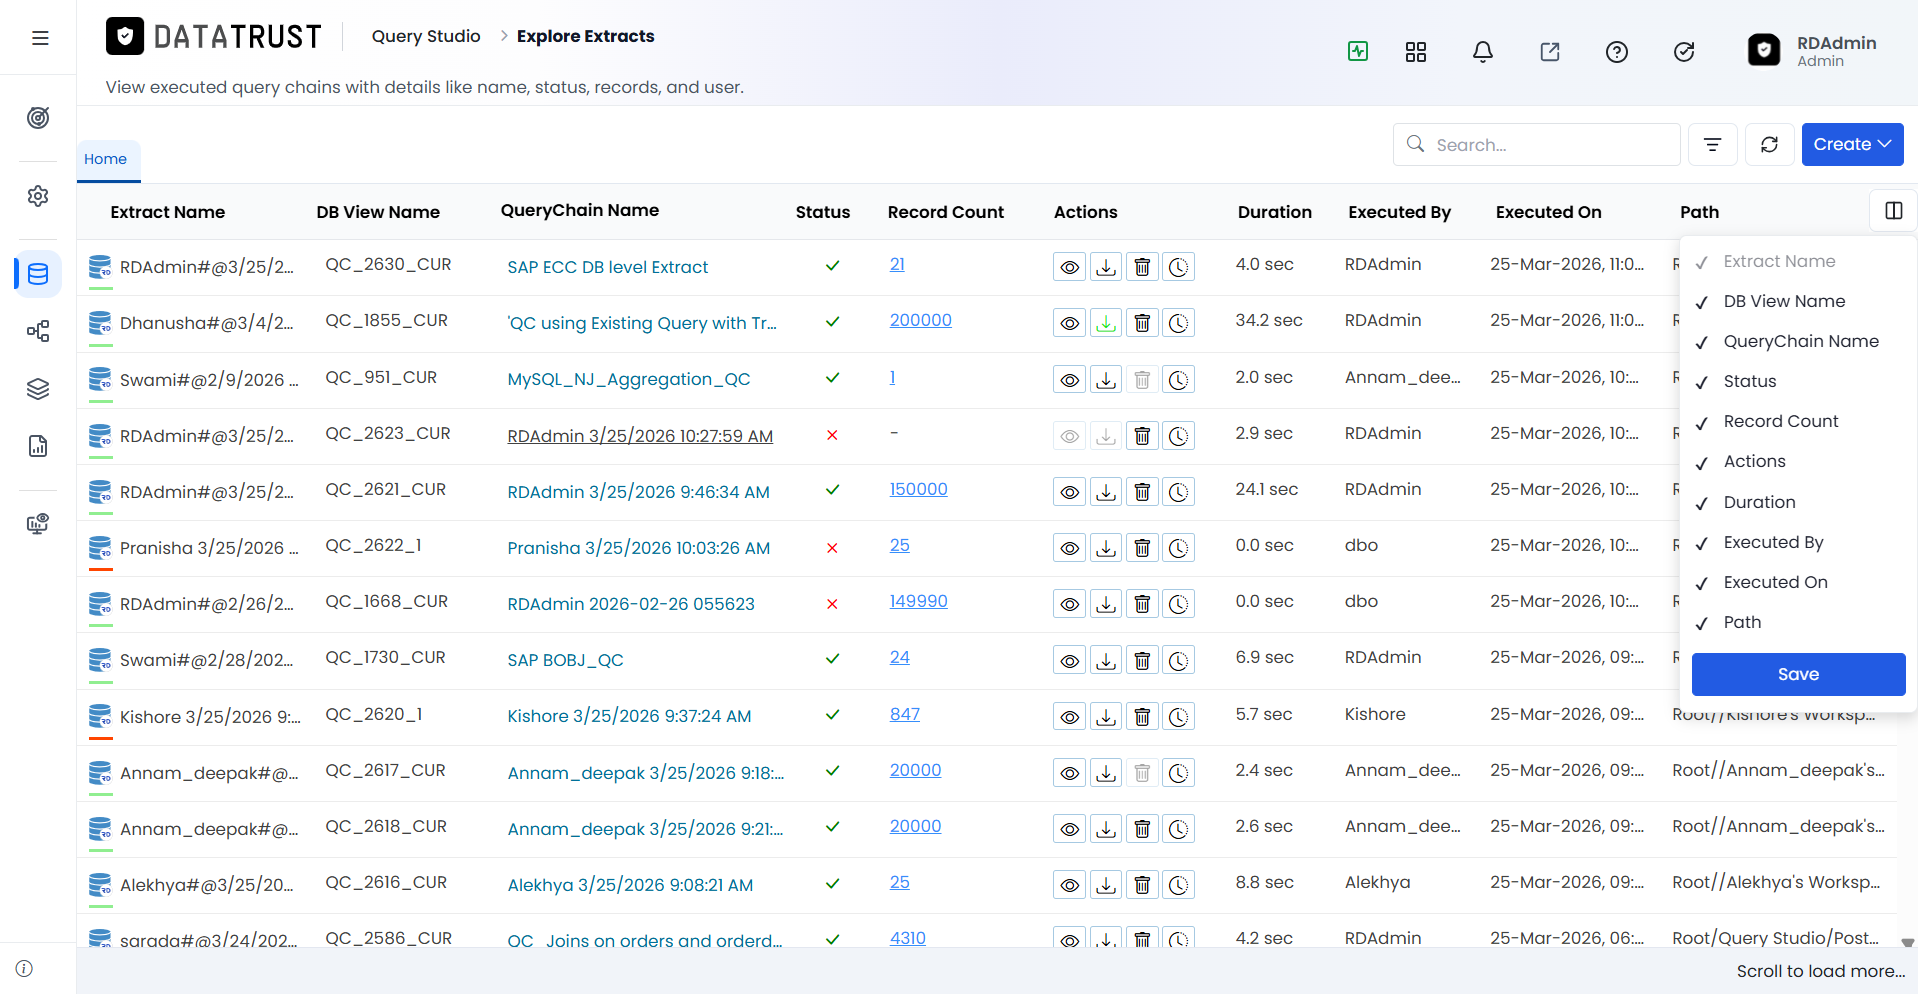Open the green activity monitor icon
Viewport: 1918px width, 994px height.
click(x=1358, y=51)
